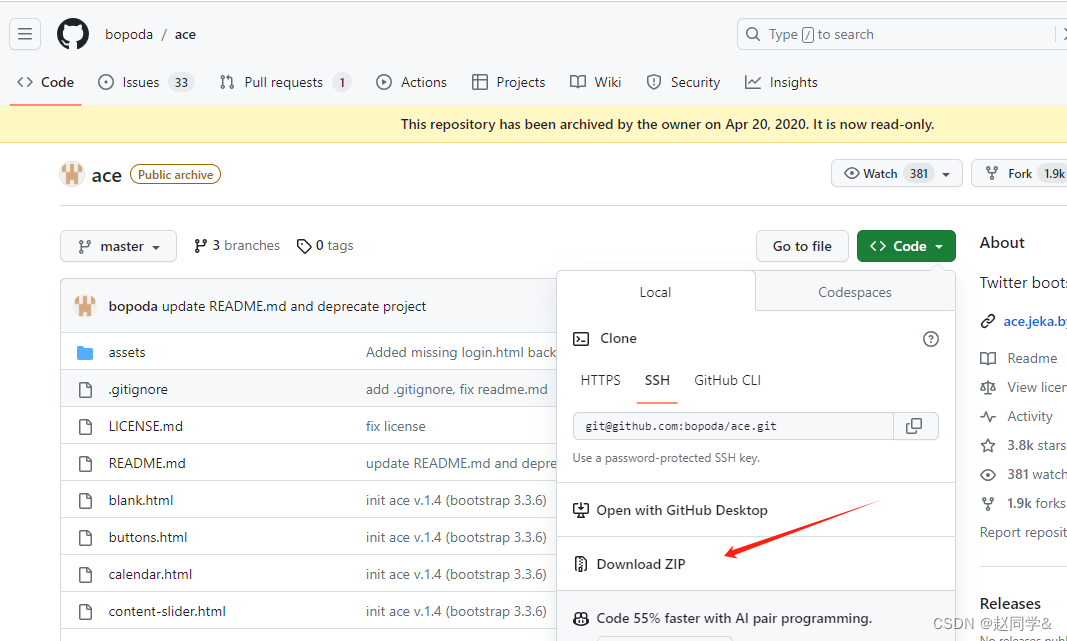The width and height of the screenshot is (1067, 641).
Task: Click the GitHub octocat logo
Action: [x=72, y=33]
